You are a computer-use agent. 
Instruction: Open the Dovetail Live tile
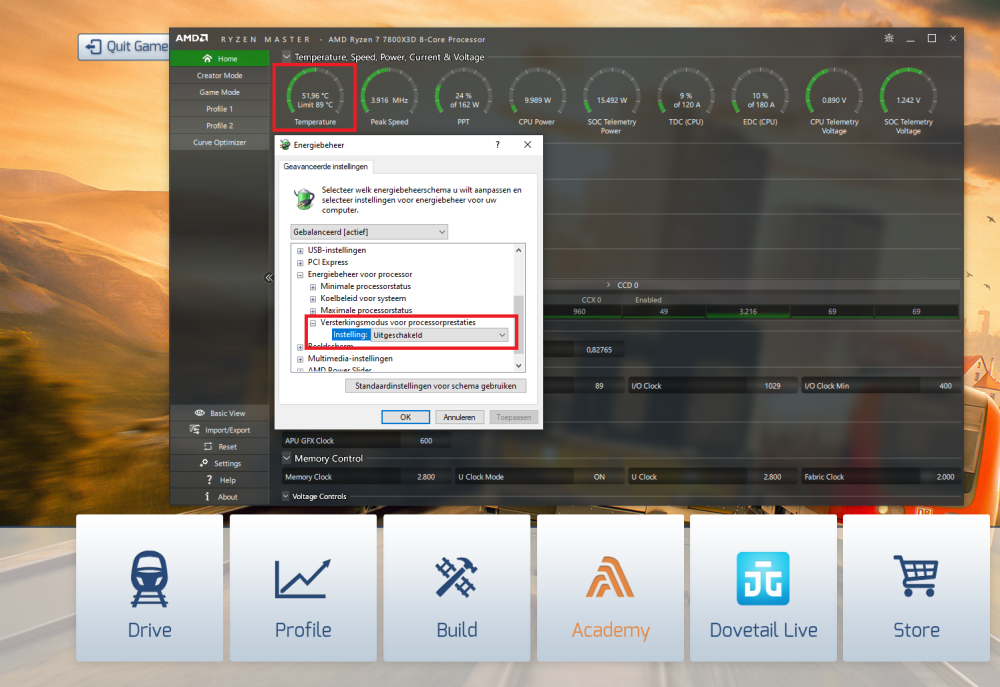coord(763,588)
